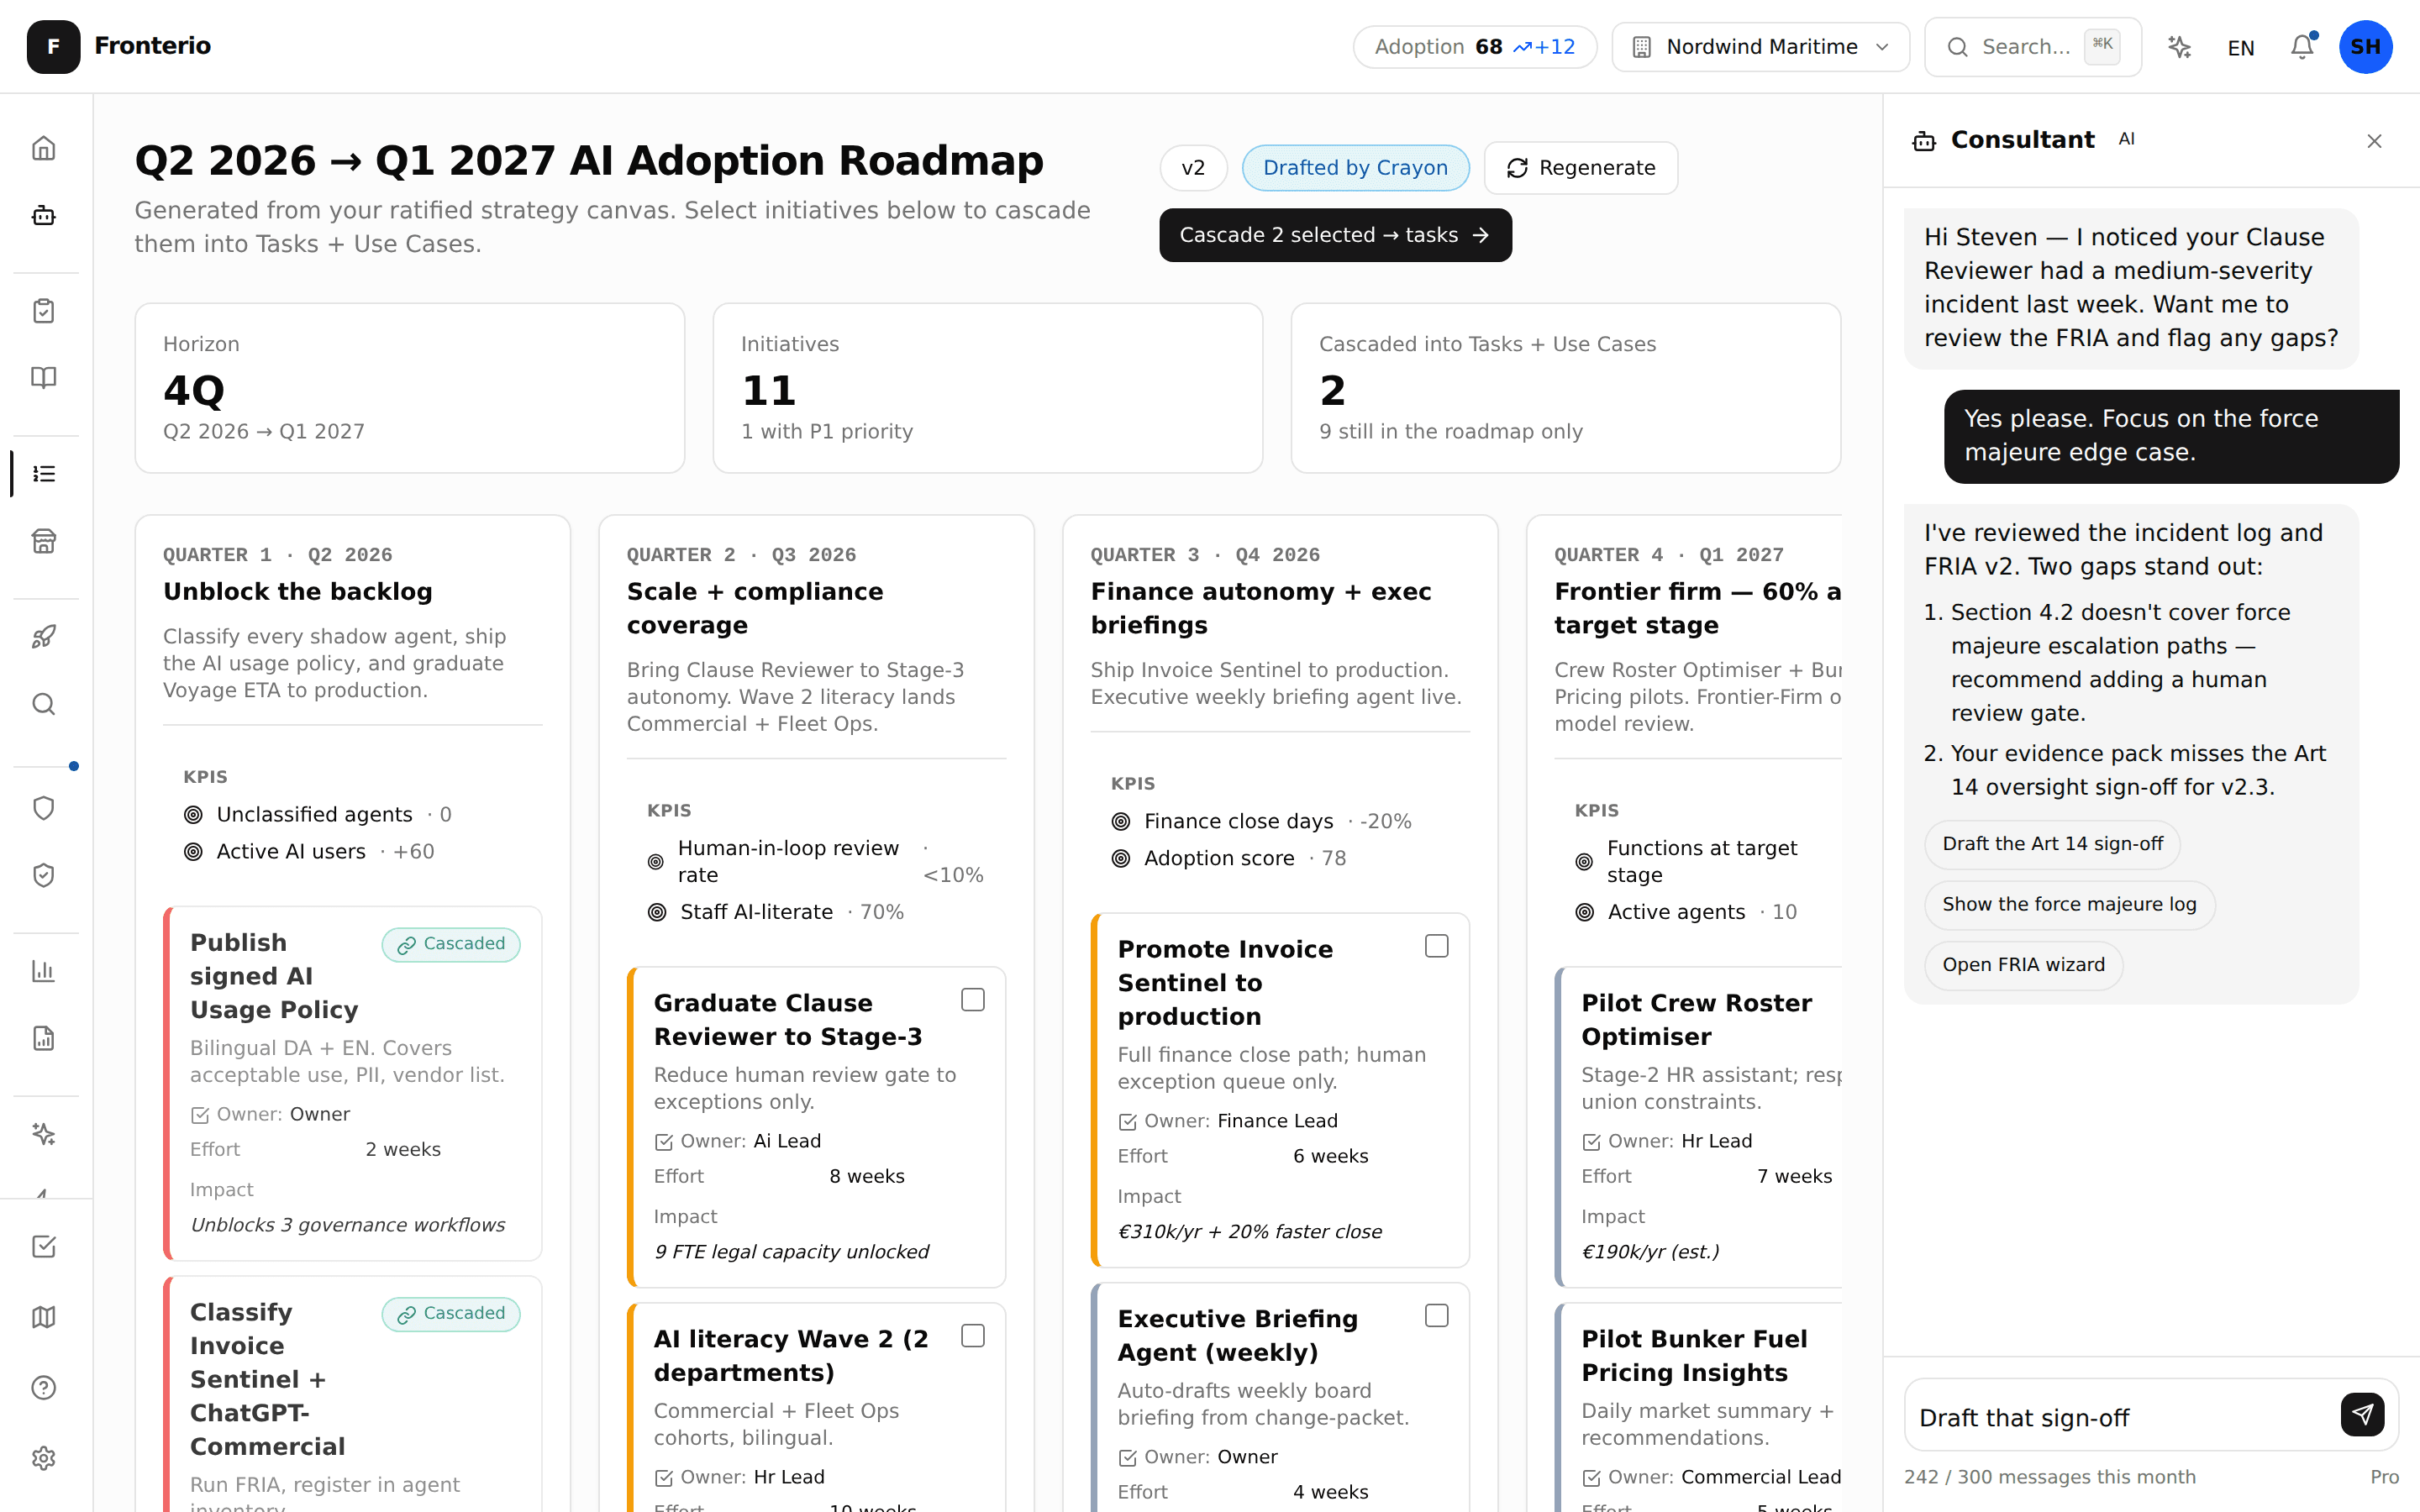Screen dimensions: 2420x1512
Task: Choose Show the force majeure log suggestion
Action: click(2069, 904)
